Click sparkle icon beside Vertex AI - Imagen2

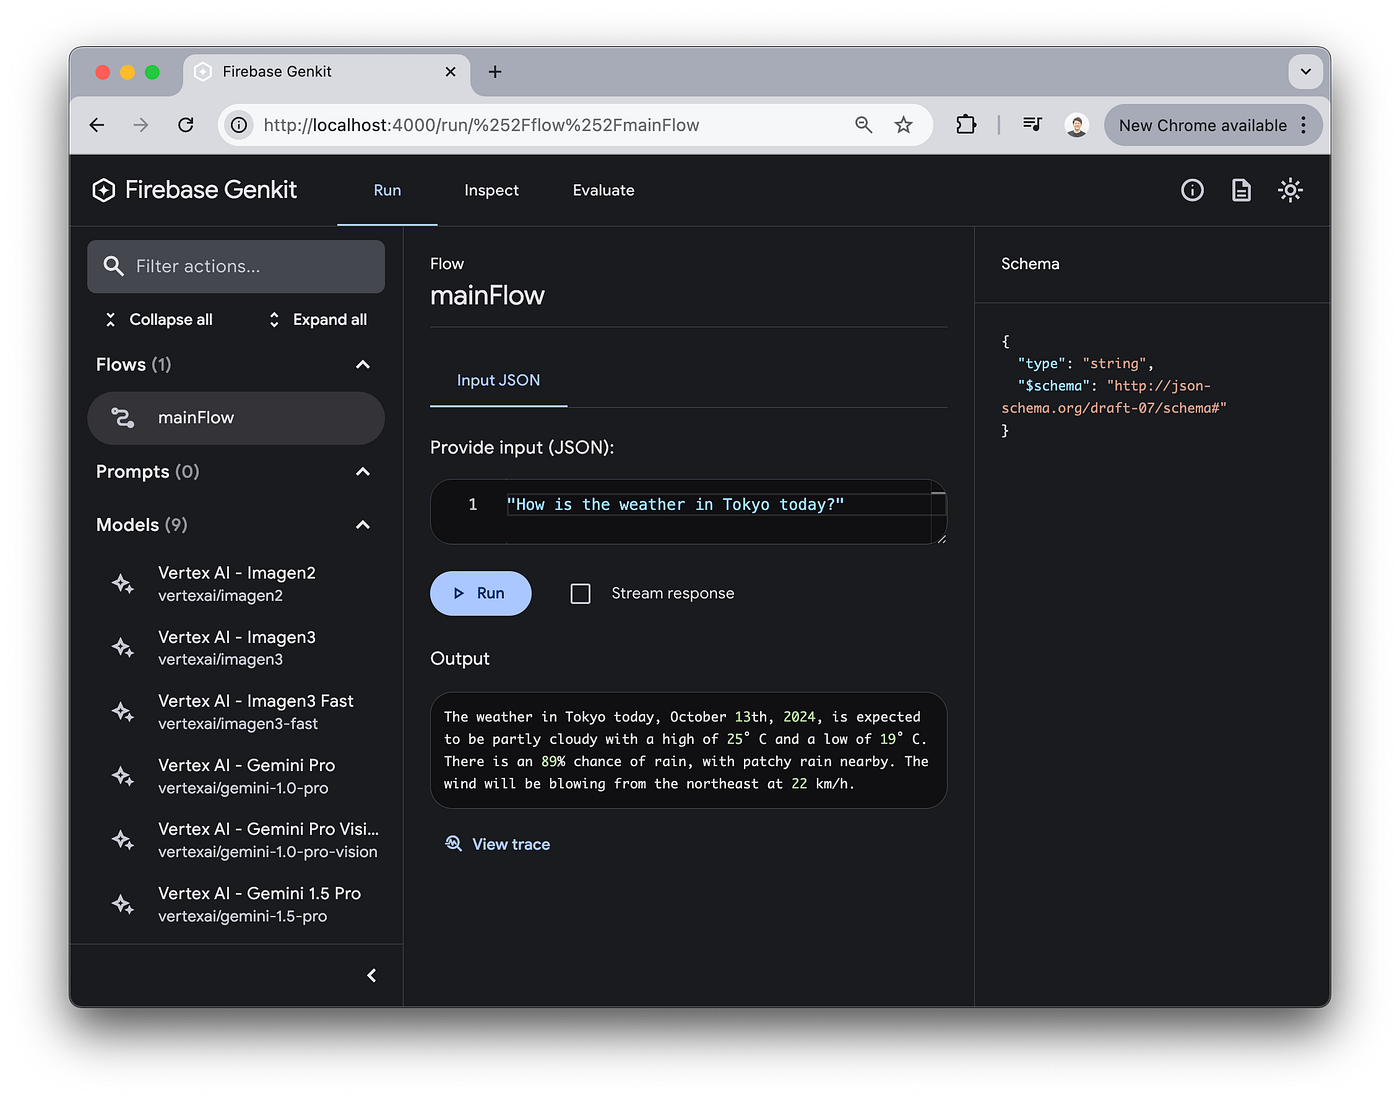[122, 584]
